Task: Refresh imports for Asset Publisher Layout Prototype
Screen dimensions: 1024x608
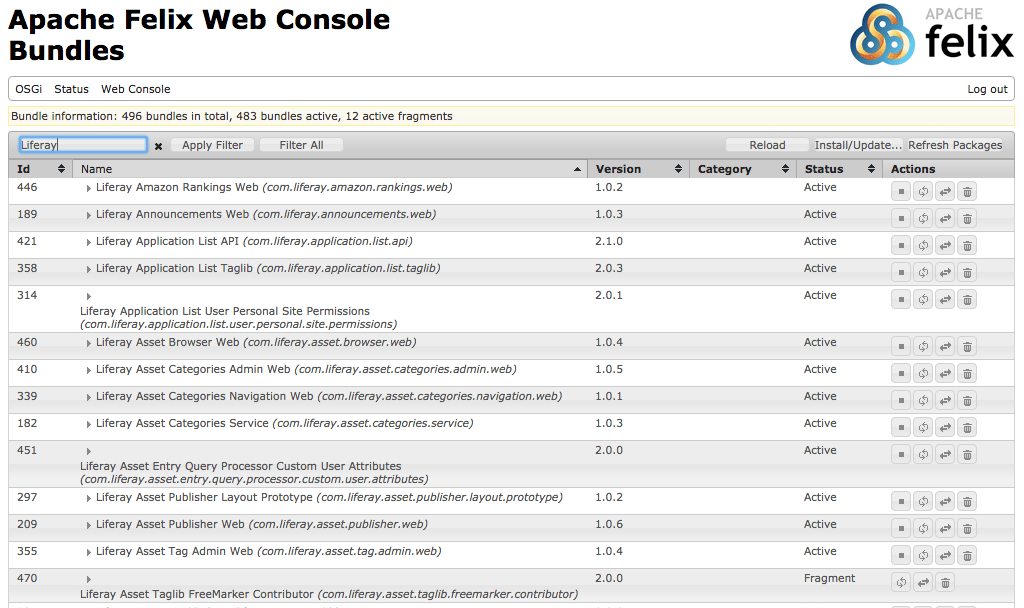Action: 923,502
